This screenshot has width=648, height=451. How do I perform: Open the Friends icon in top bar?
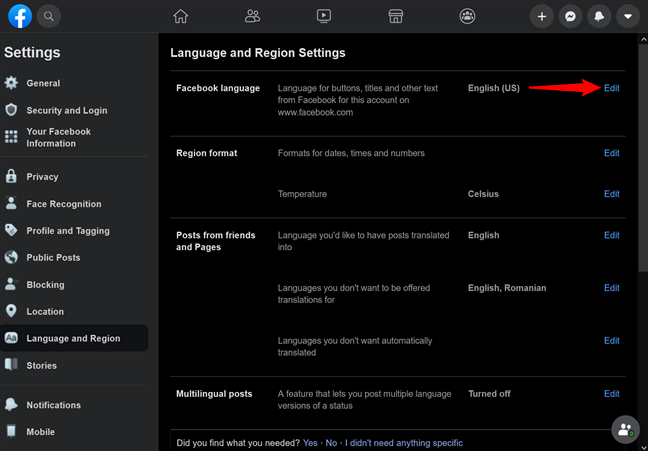click(252, 16)
